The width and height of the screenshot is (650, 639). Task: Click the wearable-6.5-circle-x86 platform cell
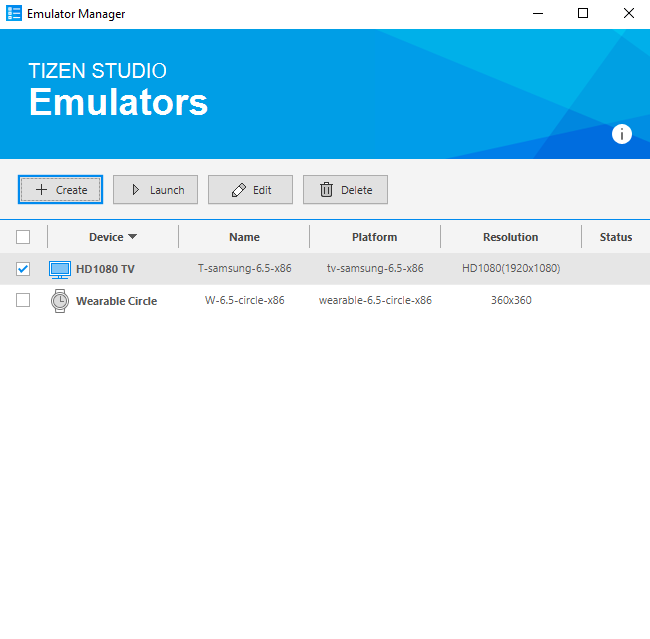pos(375,301)
